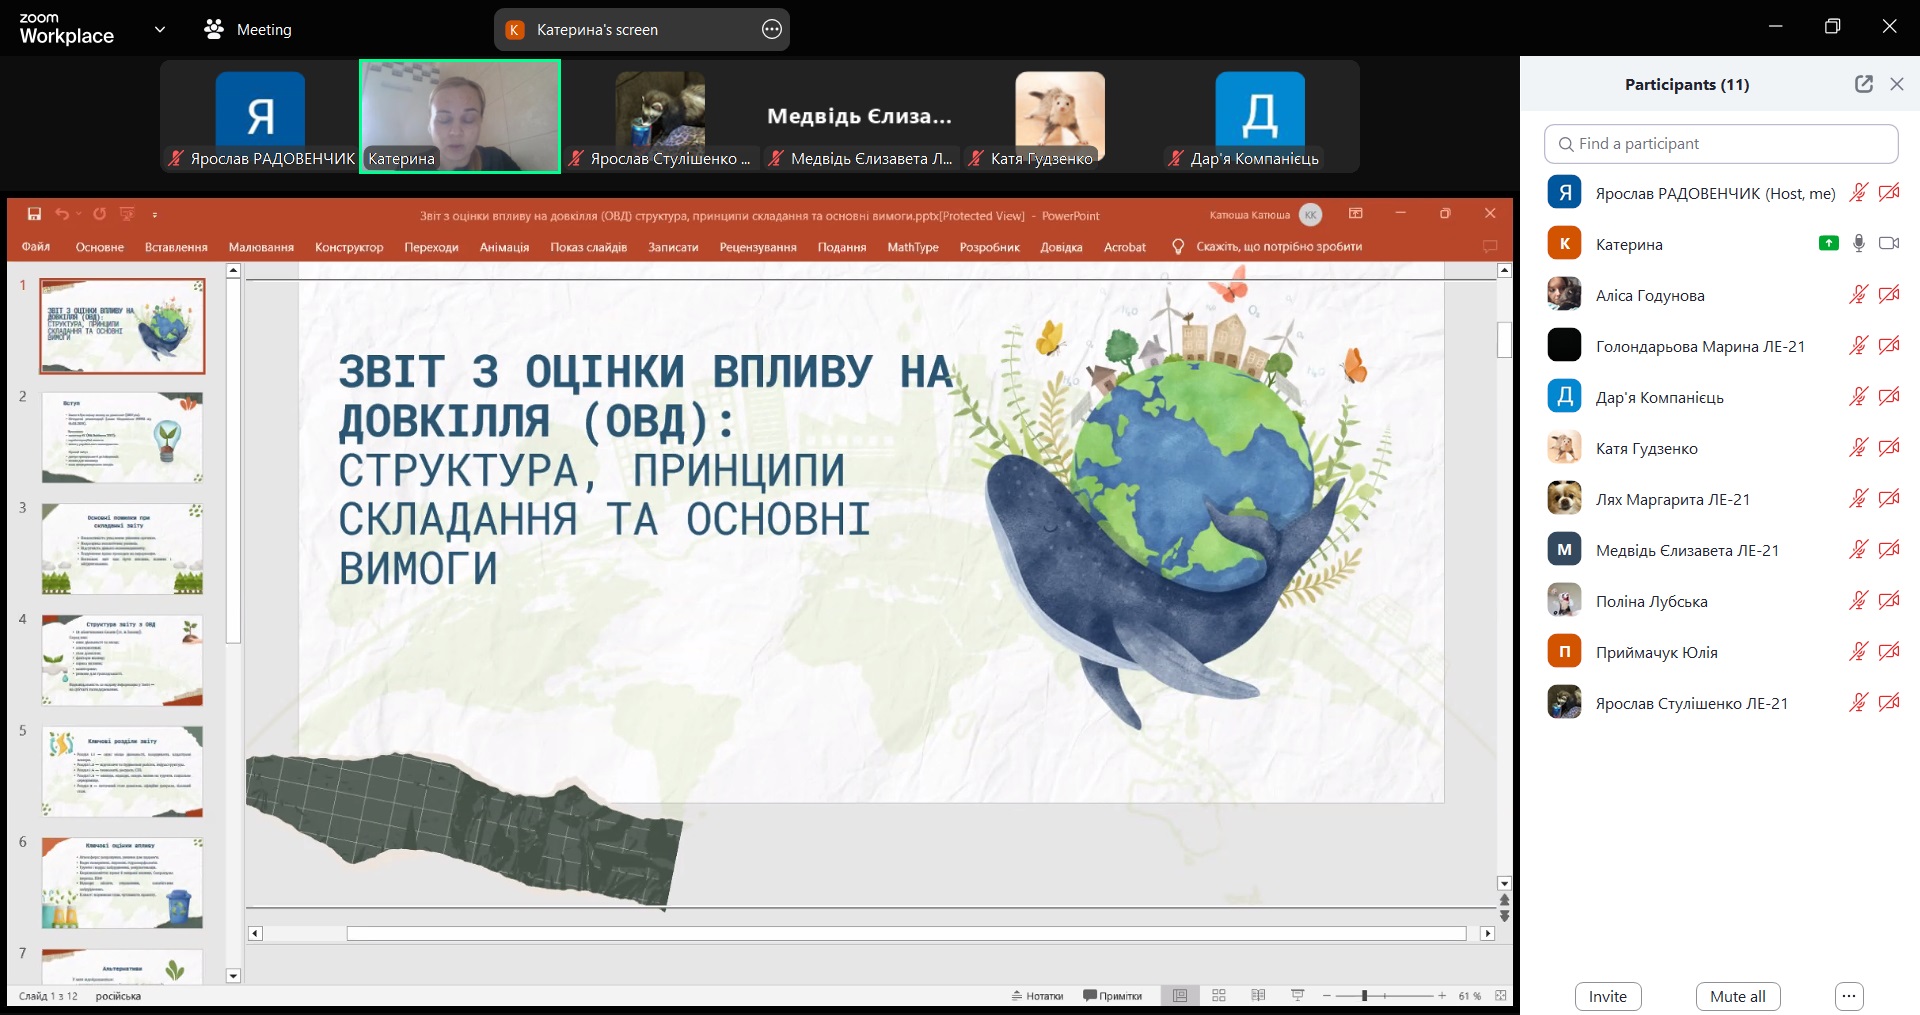This screenshot has width=1920, height=1015.
Task: Click the zoom out minus button
Action: coord(1327,996)
